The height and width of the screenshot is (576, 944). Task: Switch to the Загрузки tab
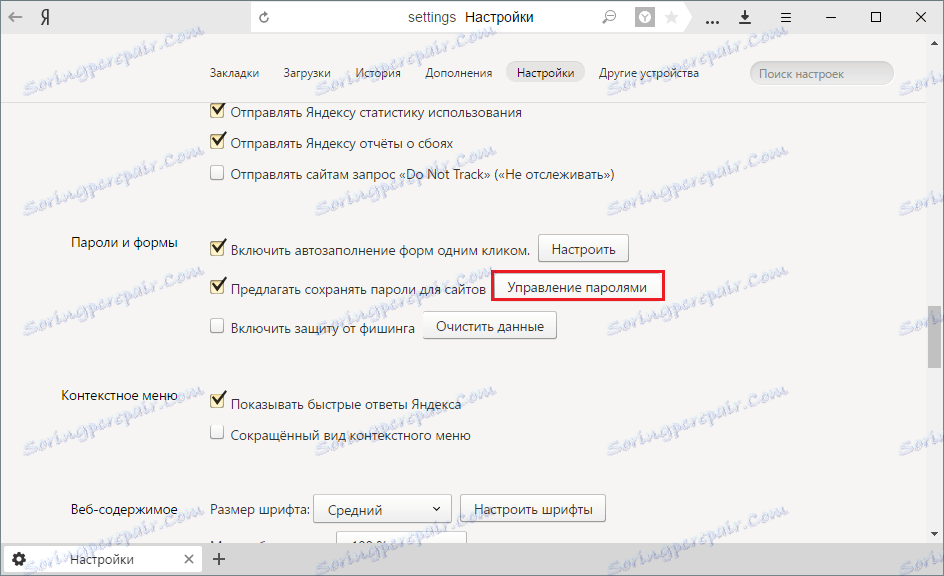pos(307,73)
